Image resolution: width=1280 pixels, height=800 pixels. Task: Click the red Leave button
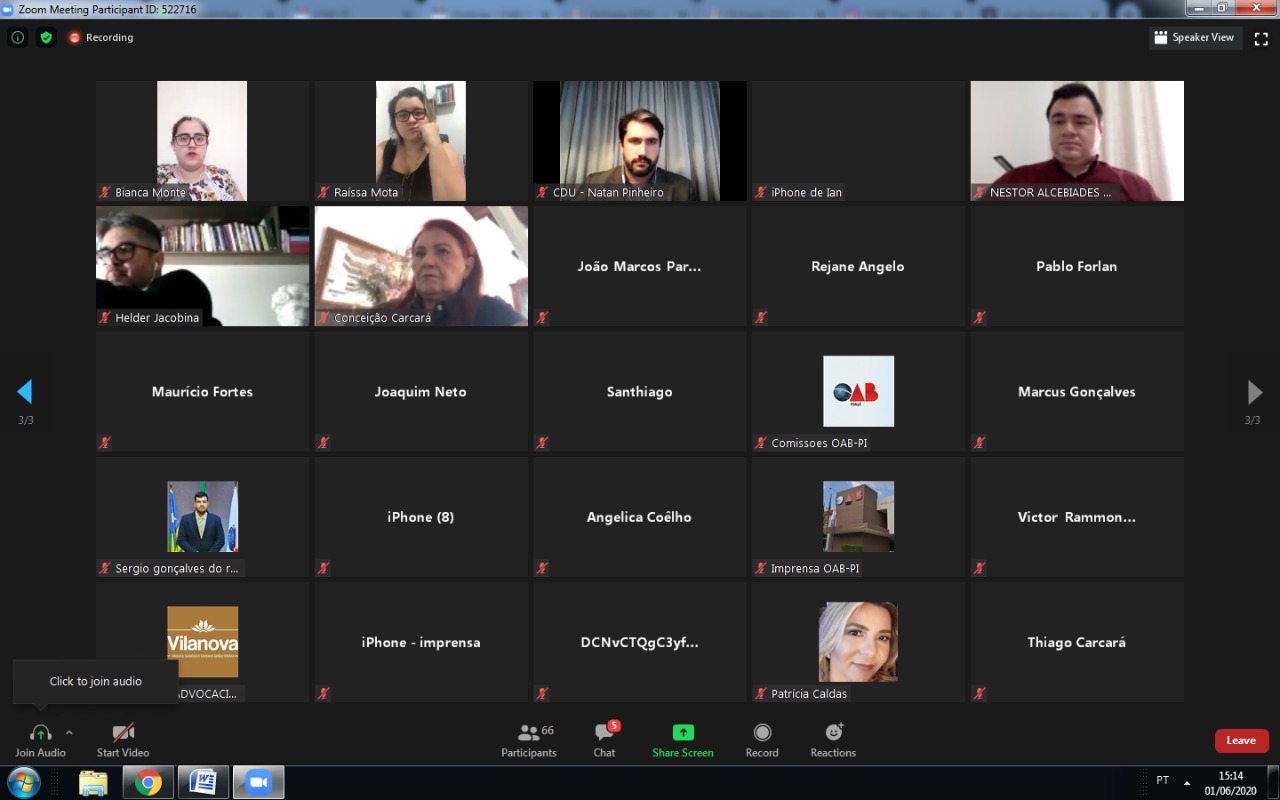1241,740
